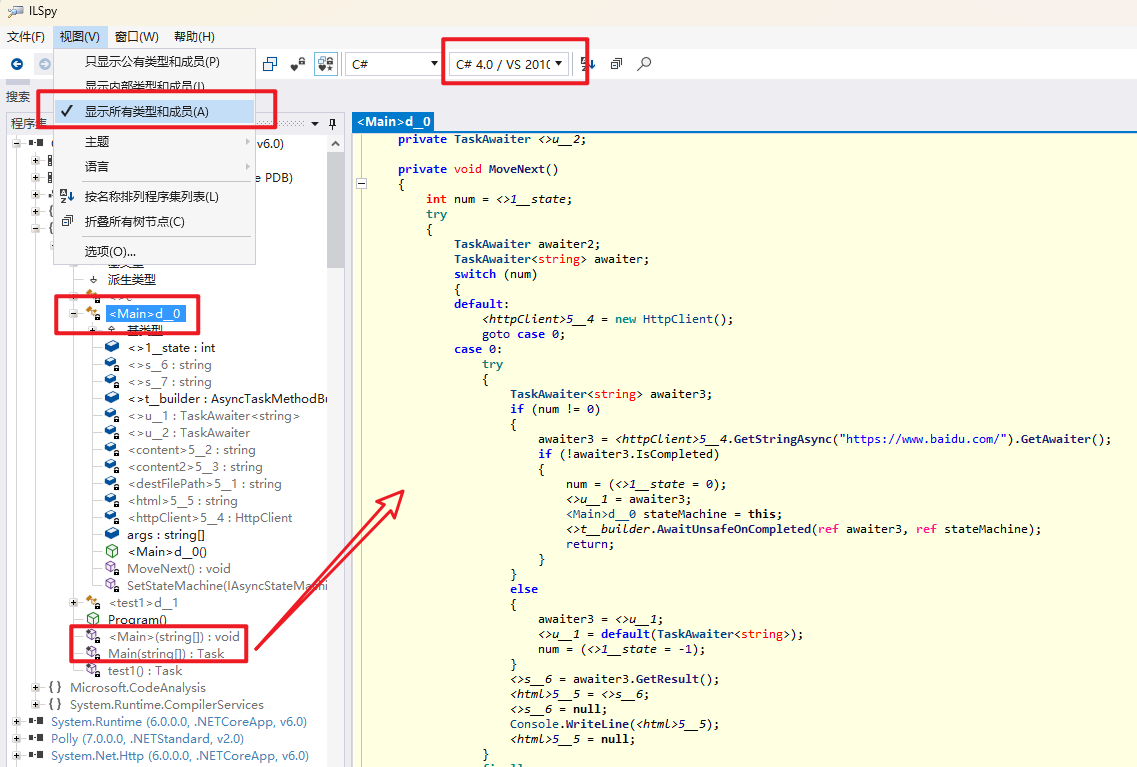Open search with the magnifier icon
Screen dimensions: 1137x767
pyautogui.click(x=644, y=64)
